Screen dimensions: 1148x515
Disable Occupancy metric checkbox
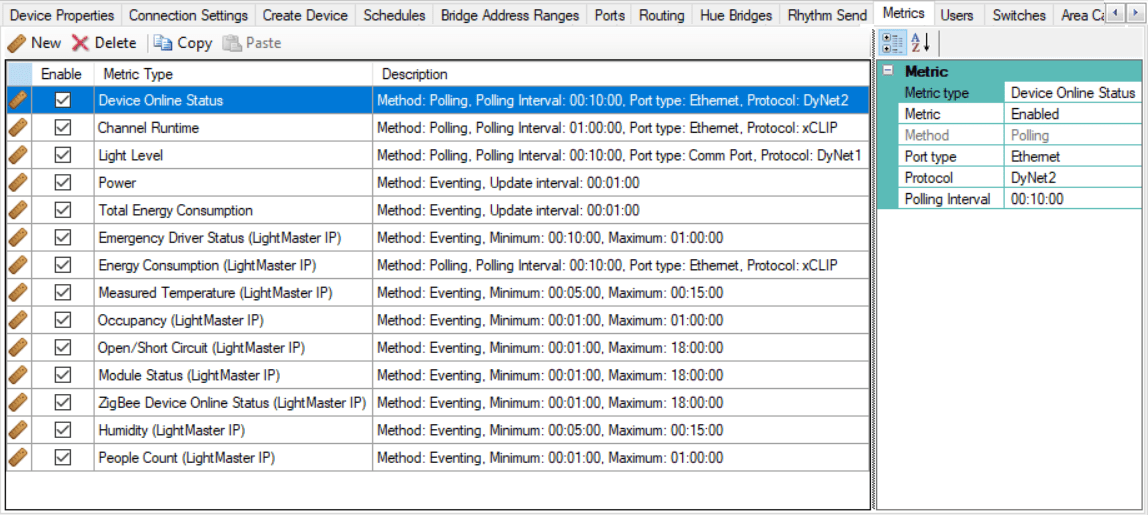(x=63, y=320)
